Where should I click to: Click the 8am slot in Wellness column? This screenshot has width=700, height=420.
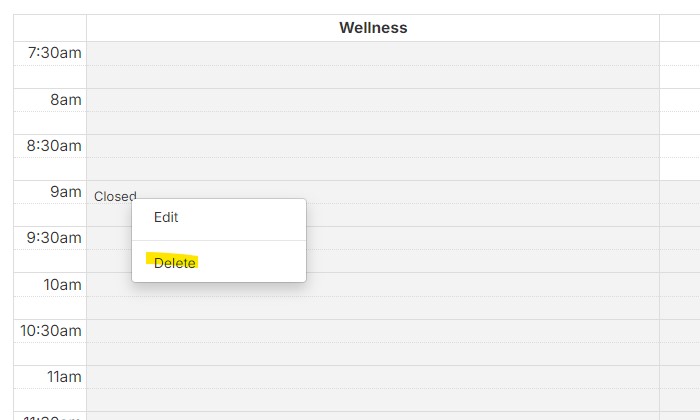click(x=373, y=100)
